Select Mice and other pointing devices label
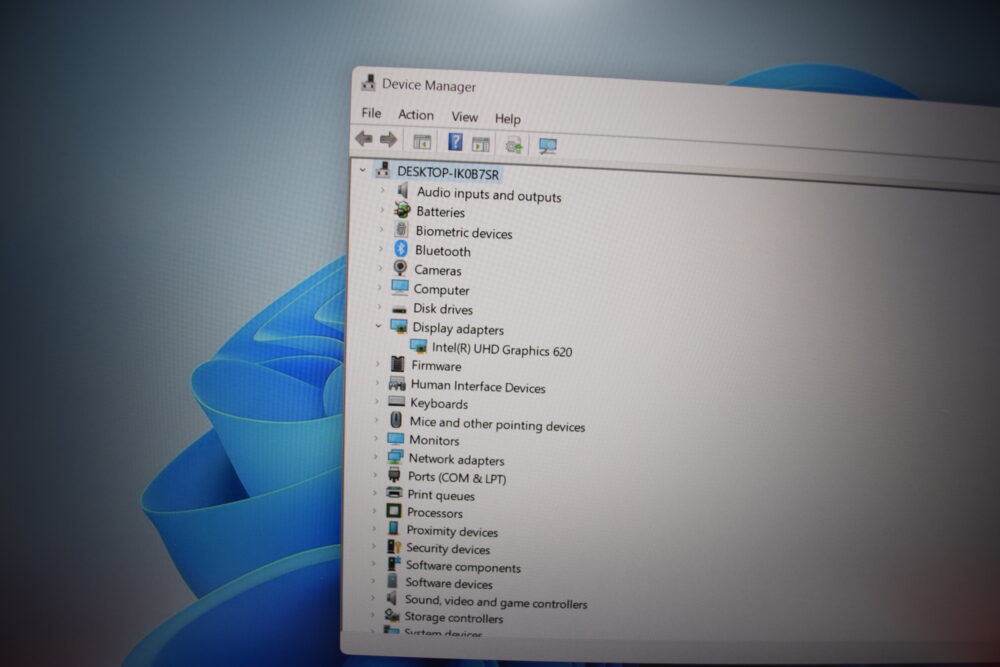This screenshot has width=1000, height=667. [497, 423]
